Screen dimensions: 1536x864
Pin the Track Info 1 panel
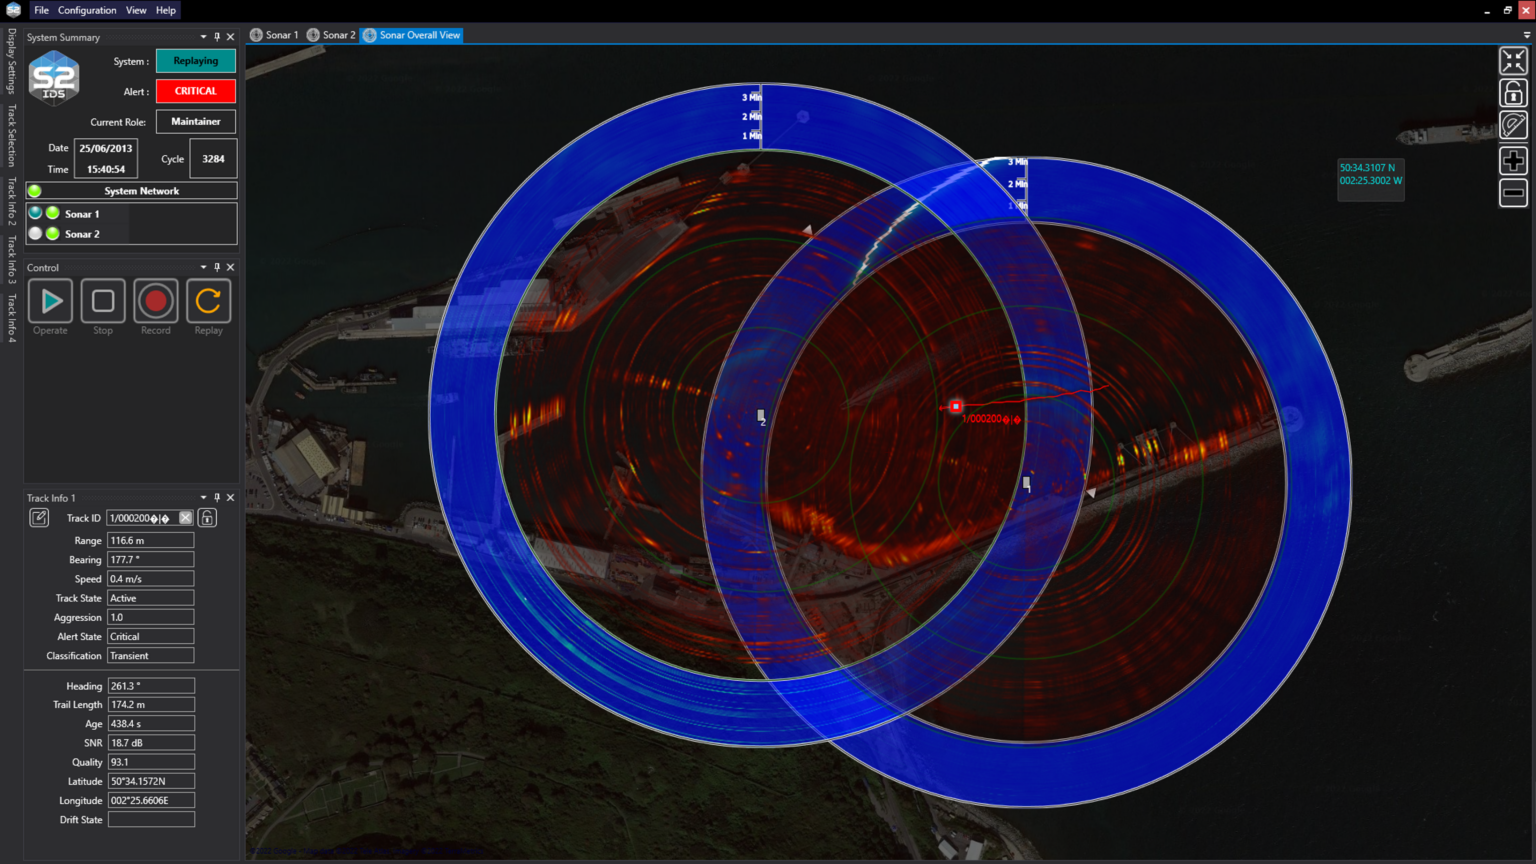coord(217,497)
